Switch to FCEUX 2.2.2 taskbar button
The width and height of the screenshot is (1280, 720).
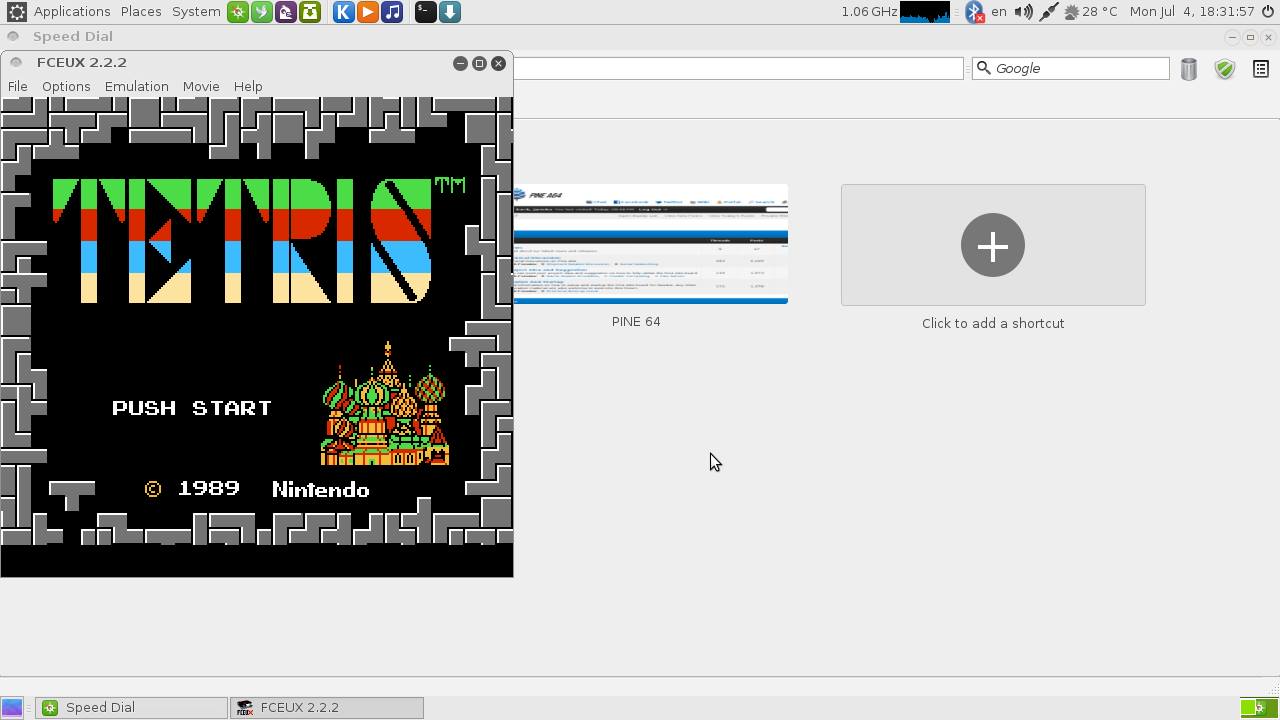click(x=326, y=708)
